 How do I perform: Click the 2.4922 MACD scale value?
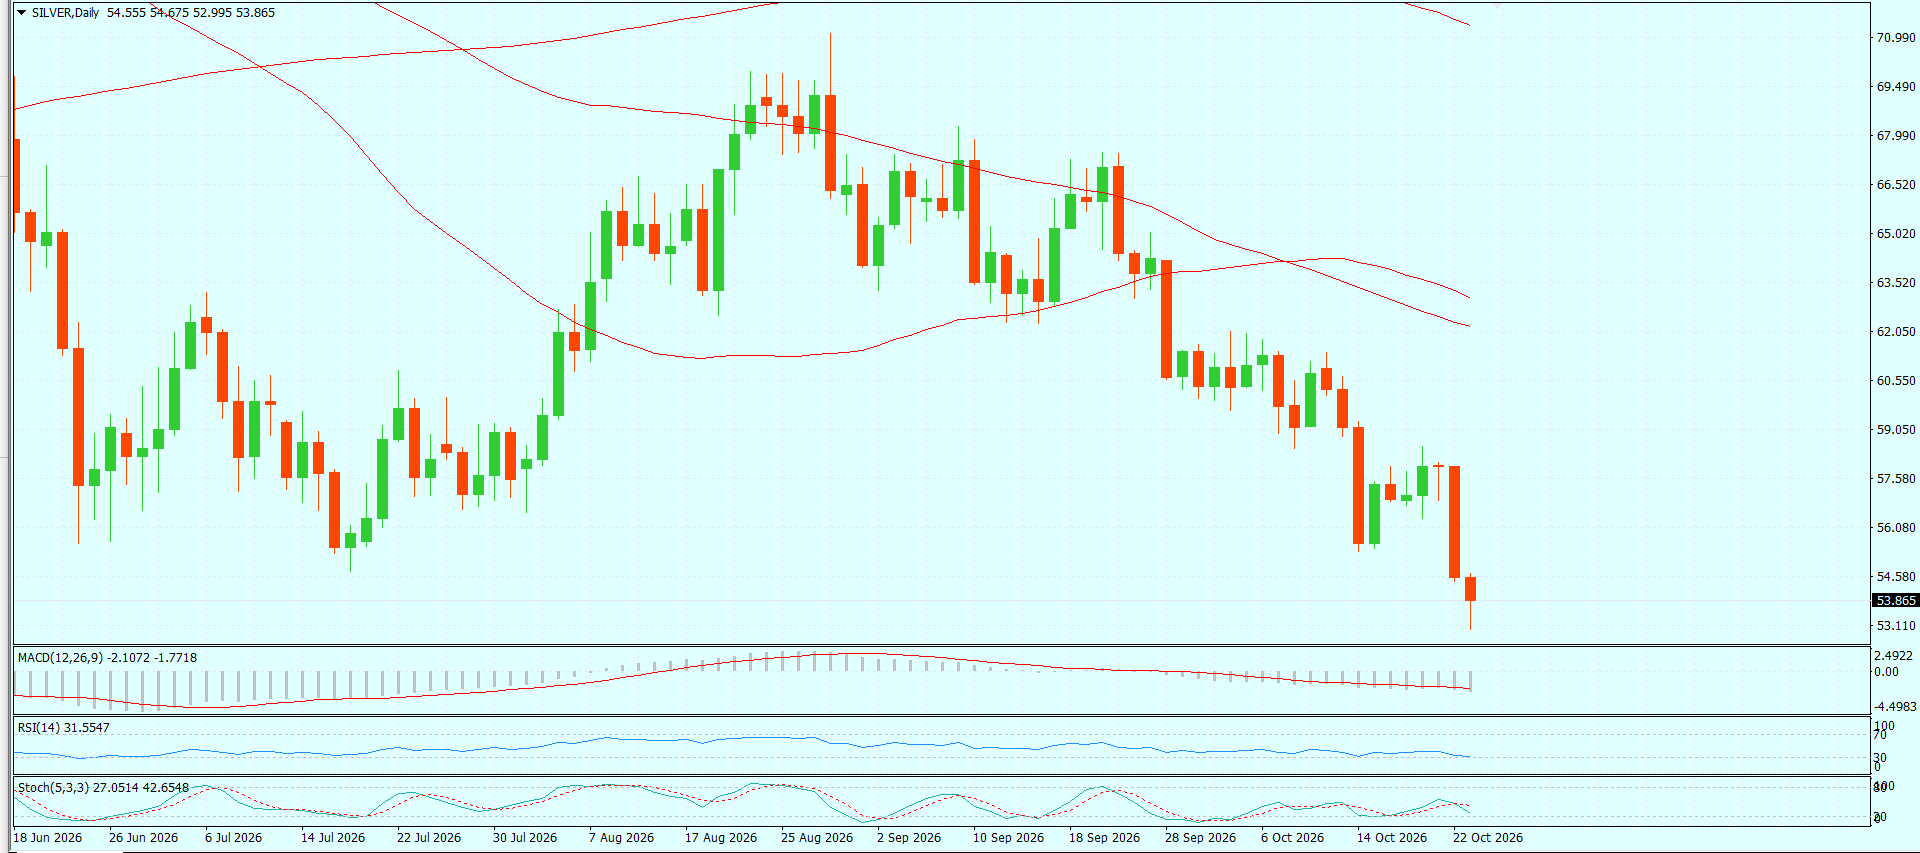[1893, 656]
